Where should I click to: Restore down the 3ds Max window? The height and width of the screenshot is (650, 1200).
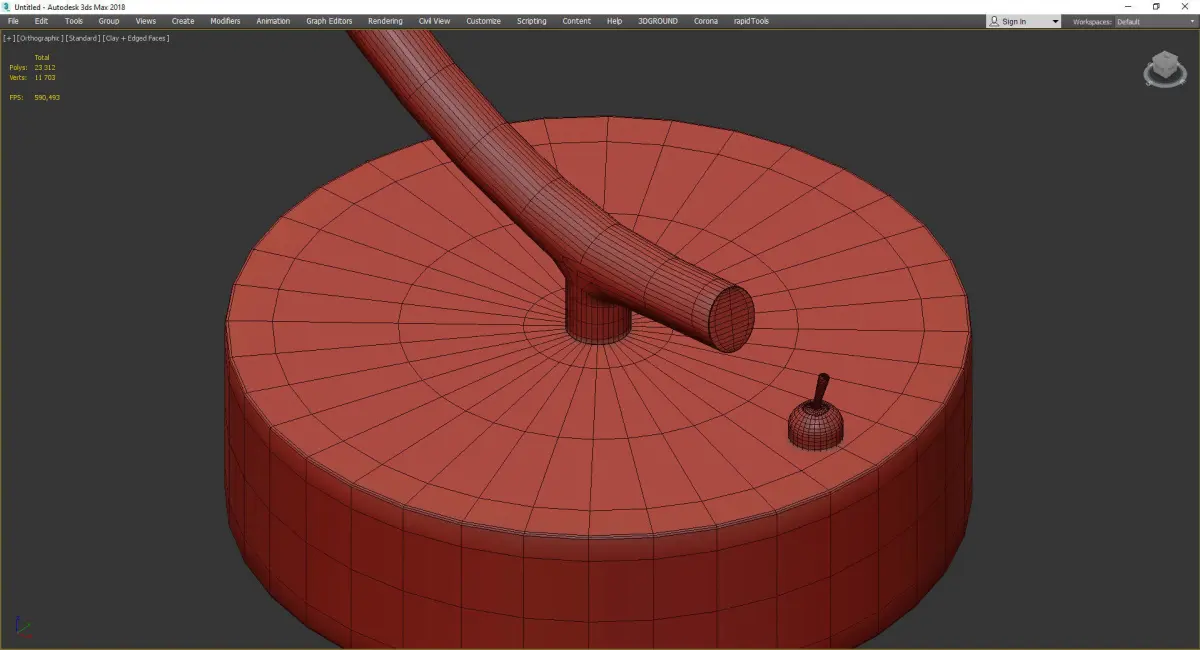coord(1156,7)
